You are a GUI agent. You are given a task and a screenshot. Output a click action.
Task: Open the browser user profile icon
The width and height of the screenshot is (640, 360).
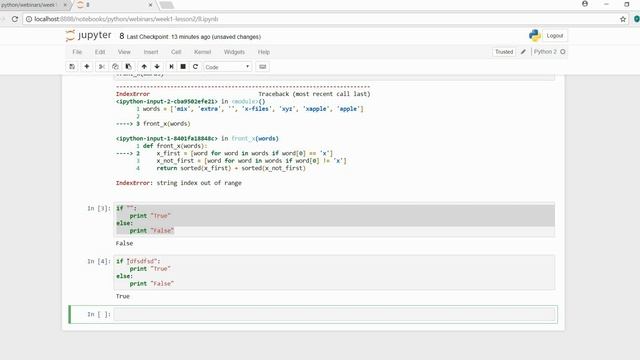(x=585, y=4)
